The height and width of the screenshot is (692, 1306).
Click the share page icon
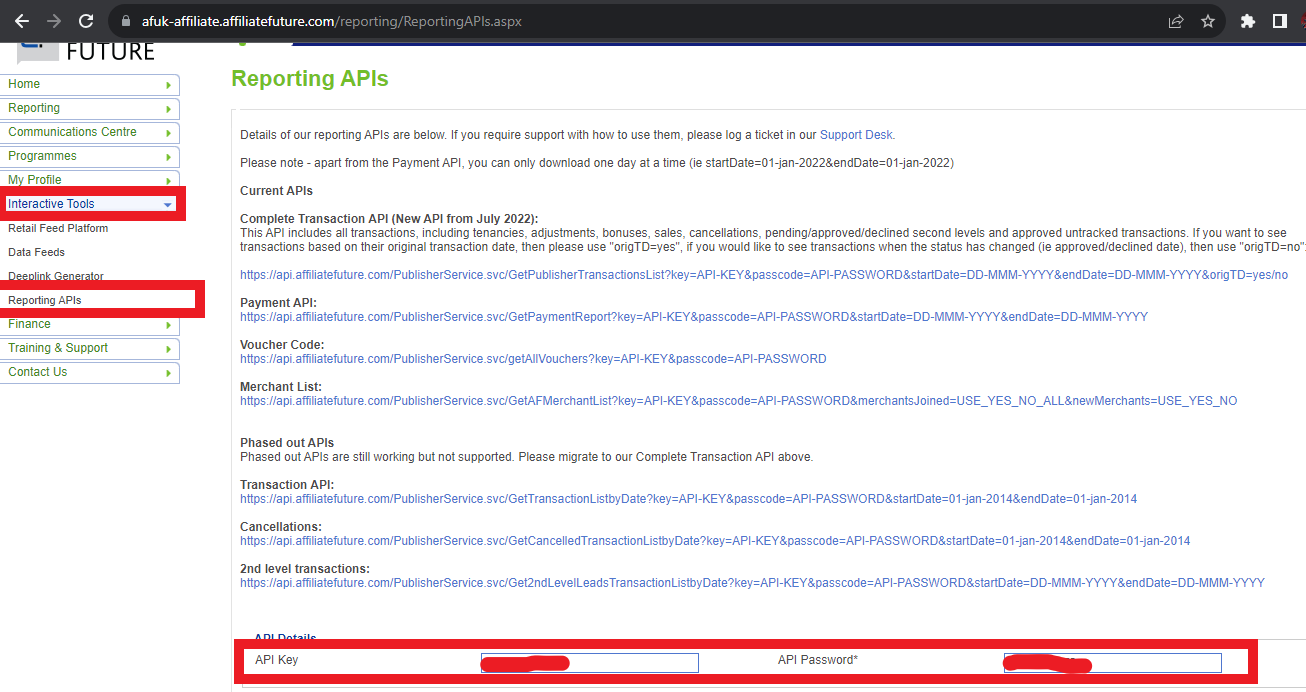1176,21
